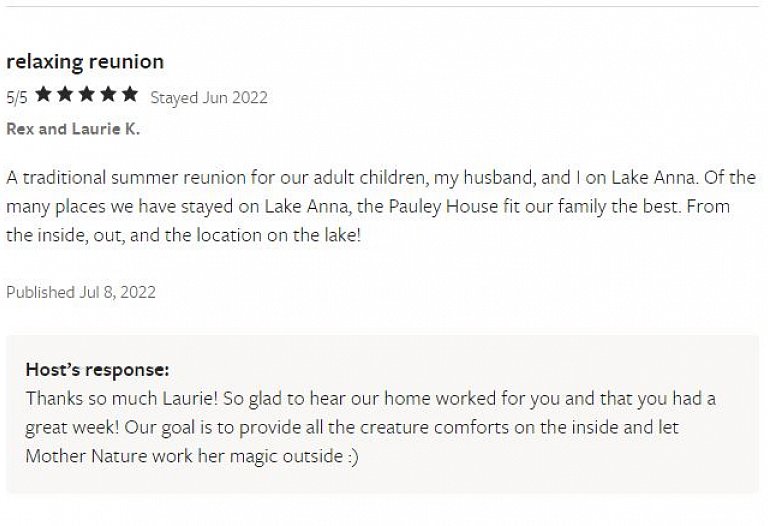768x526 pixels.
Task: Click 'Mother Nature work her magic' line
Action: (x=184, y=456)
